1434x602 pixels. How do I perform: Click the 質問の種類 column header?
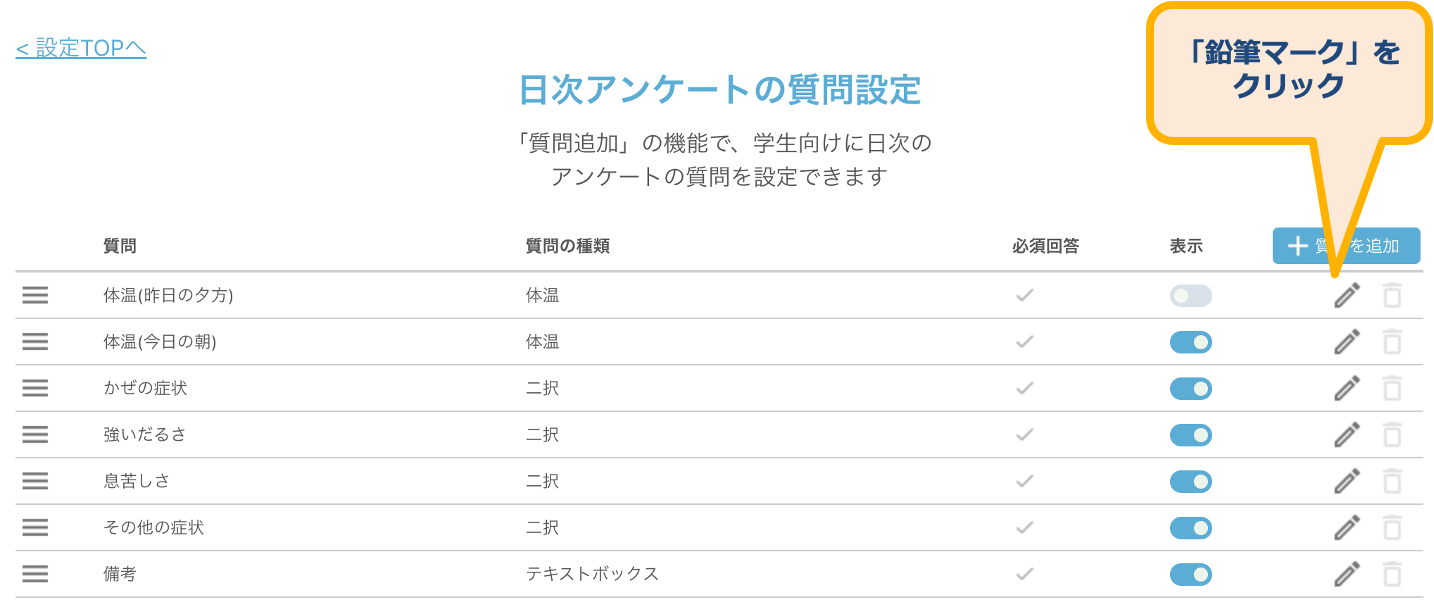567,246
